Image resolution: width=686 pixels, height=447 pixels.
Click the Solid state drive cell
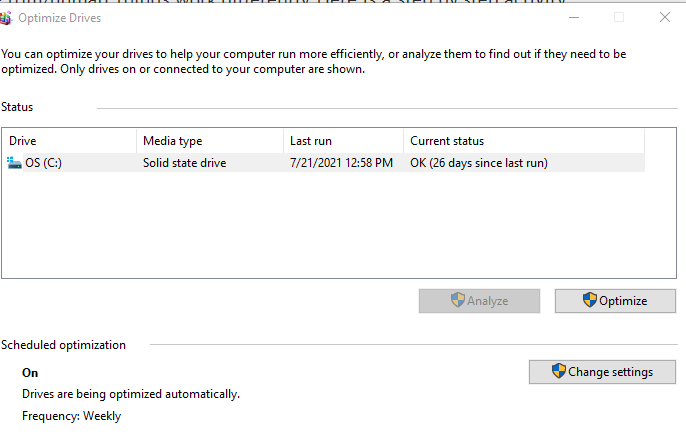[184, 163]
